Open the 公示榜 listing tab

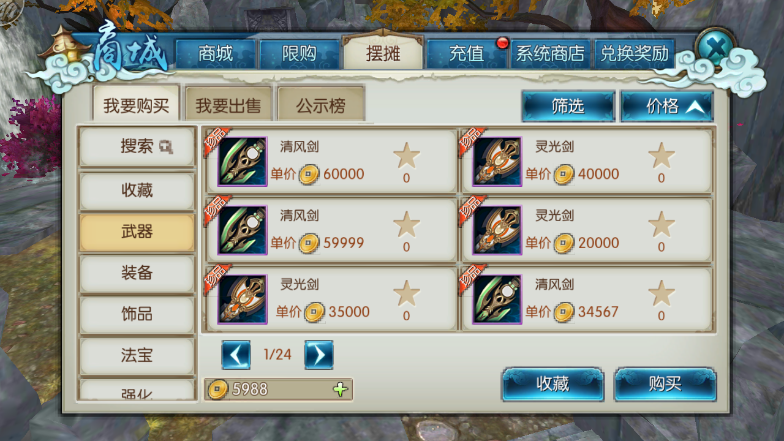[320, 105]
